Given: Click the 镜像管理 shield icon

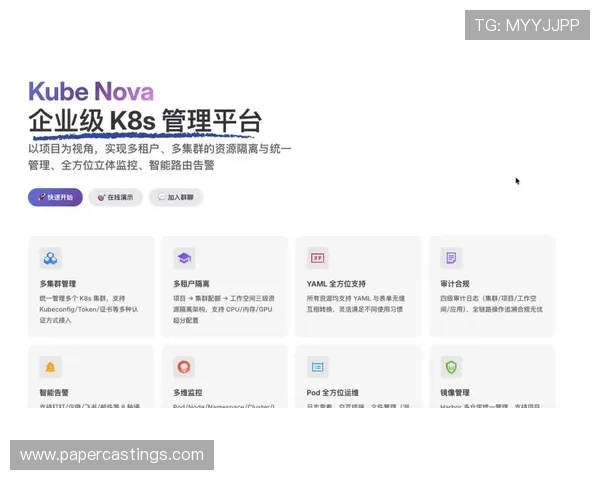Looking at the screenshot, I should click(451, 367).
